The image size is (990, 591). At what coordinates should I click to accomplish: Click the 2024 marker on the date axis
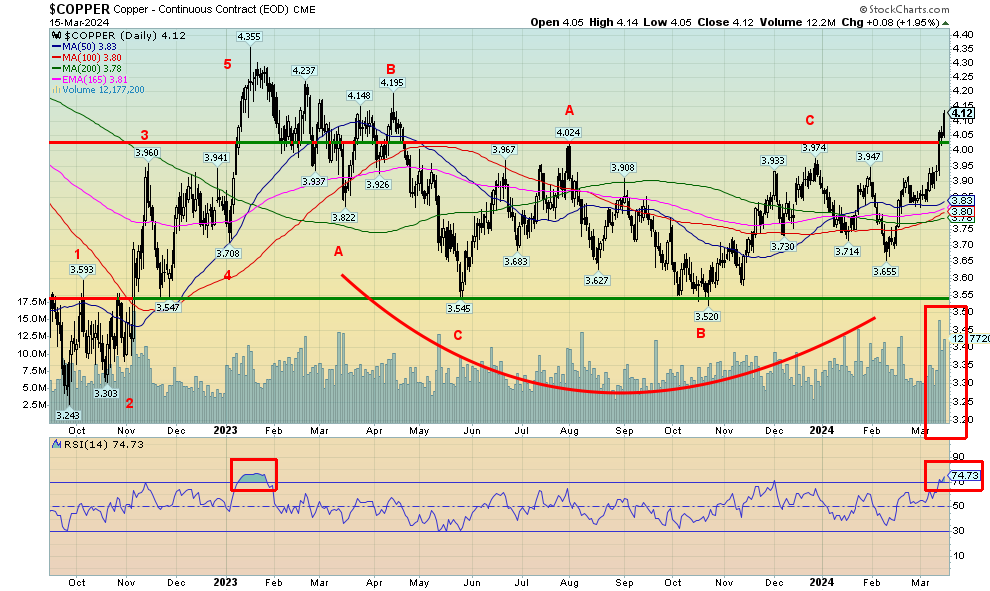coord(824,582)
